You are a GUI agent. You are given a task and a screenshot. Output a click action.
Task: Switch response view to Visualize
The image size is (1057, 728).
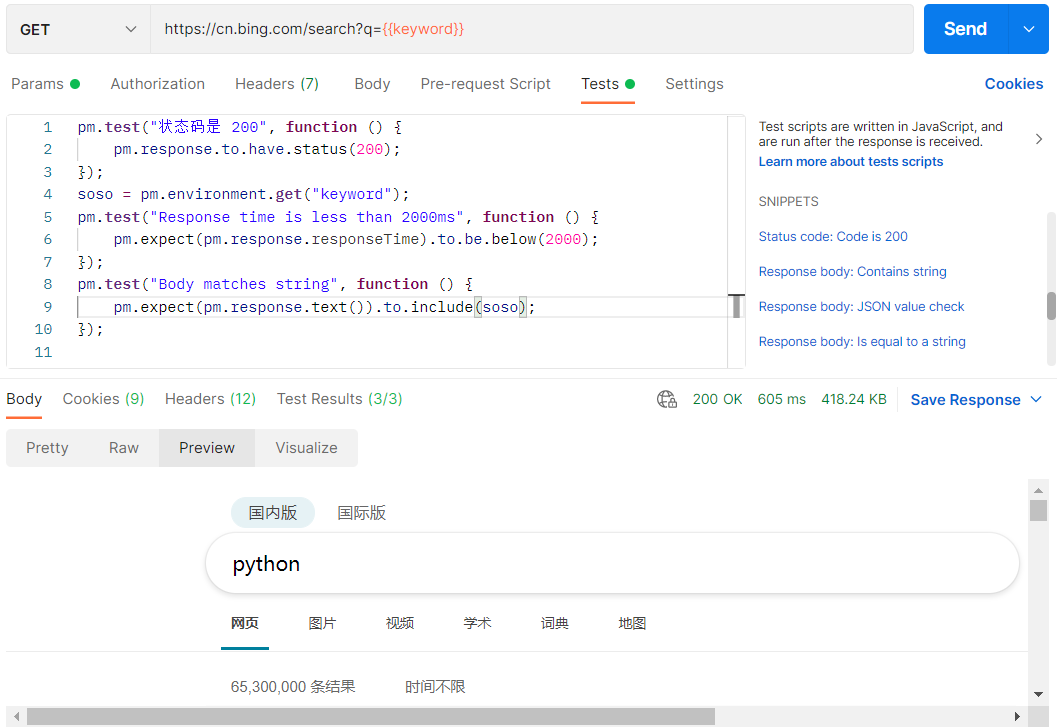coord(307,448)
